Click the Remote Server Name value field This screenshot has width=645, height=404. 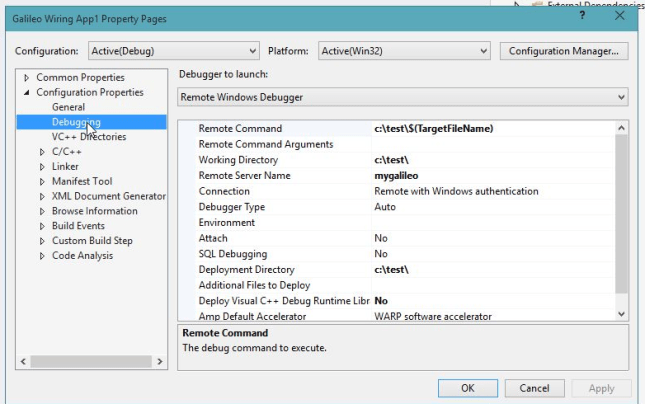[490, 175]
